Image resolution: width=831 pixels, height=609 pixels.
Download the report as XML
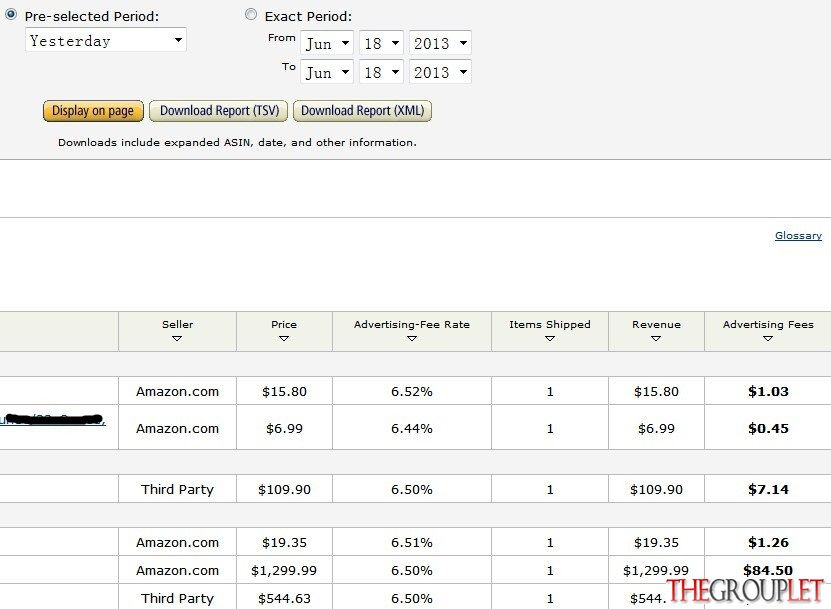tap(363, 111)
